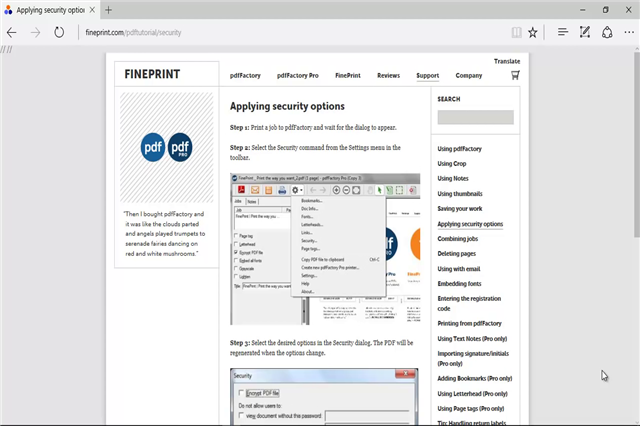Click the Step 1 instruction text
Screen dimensions: 640x426
coord(313,127)
